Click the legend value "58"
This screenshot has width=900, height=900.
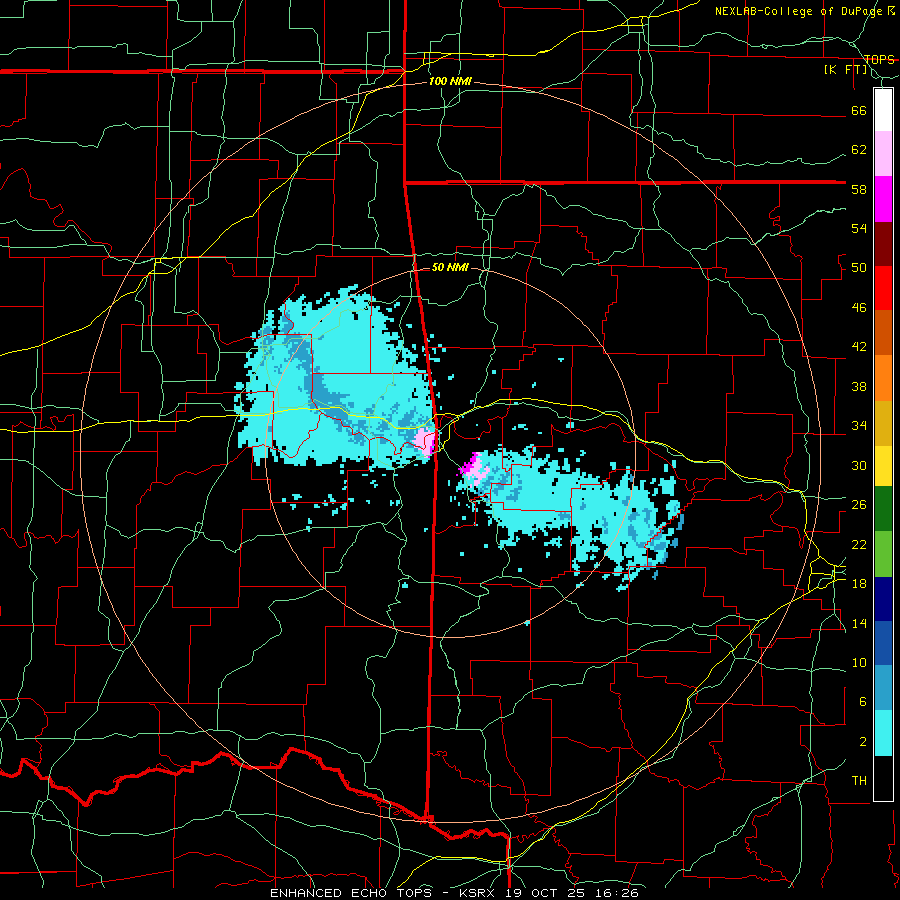pyautogui.click(x=859, y=189)
